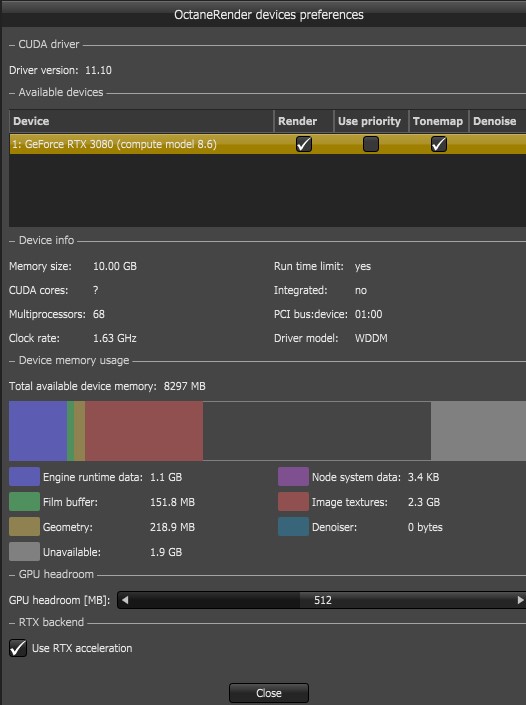Click the Render column header

tap(303, 121)
